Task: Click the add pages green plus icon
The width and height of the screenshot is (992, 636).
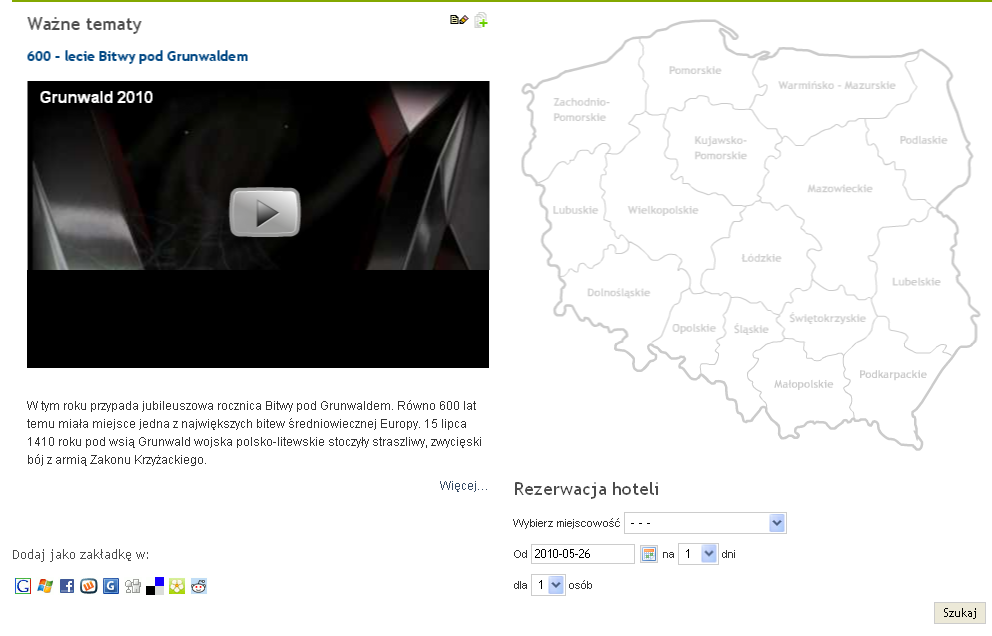Action: pos(481,20)
